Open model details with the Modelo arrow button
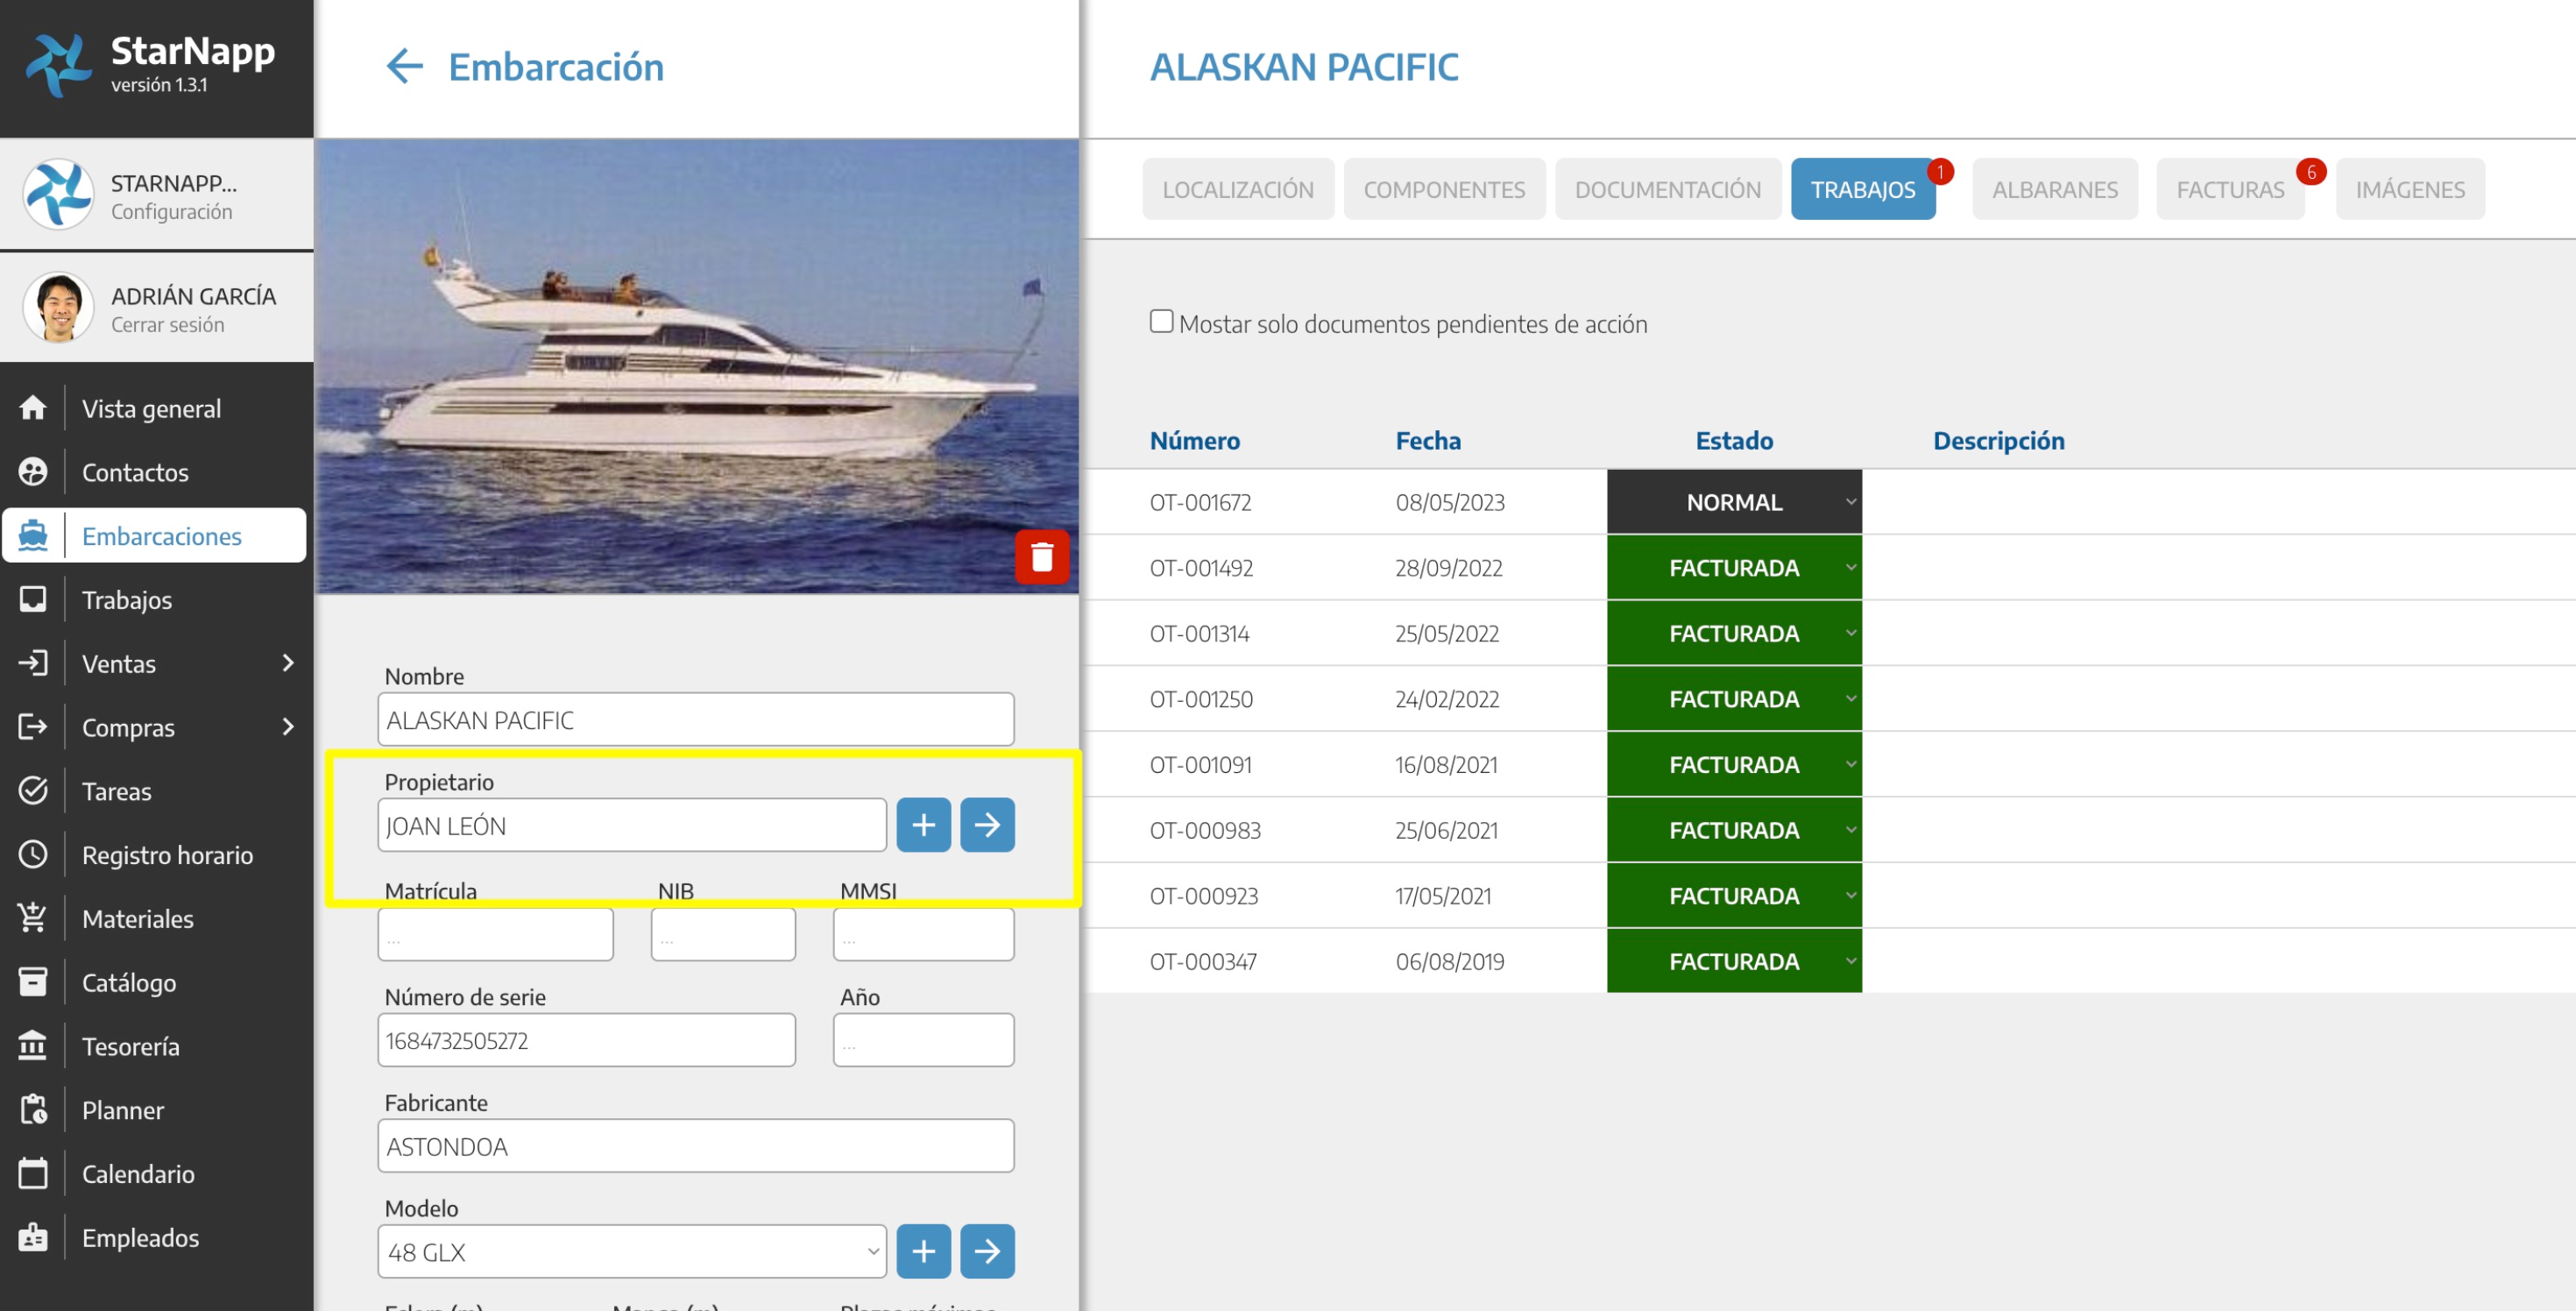 986,1251
